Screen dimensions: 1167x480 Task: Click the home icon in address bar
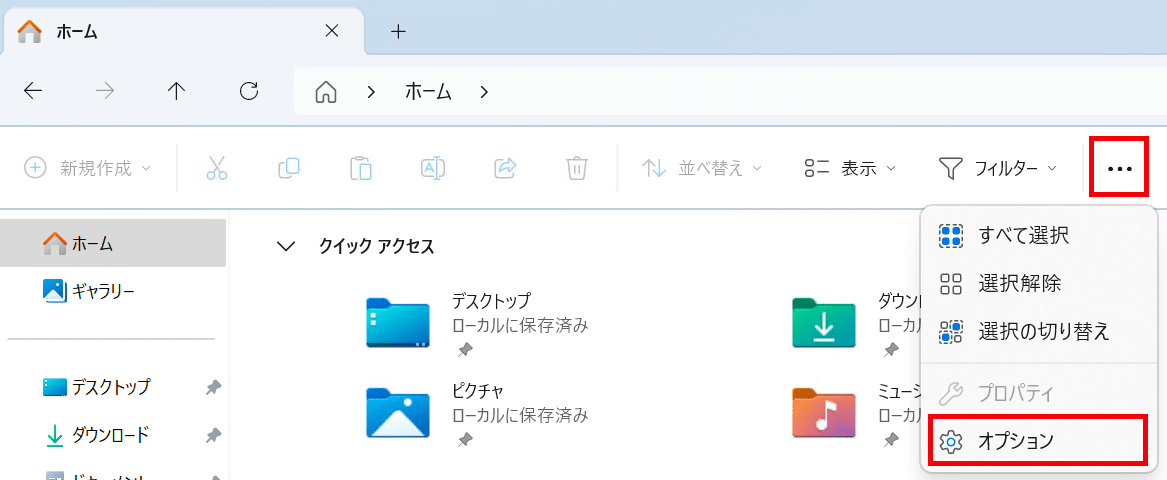326,92
